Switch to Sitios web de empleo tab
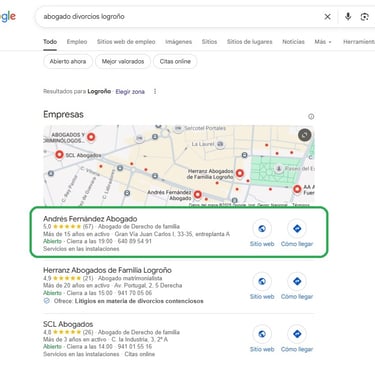 pyautogui.click(x=126, y=42)
